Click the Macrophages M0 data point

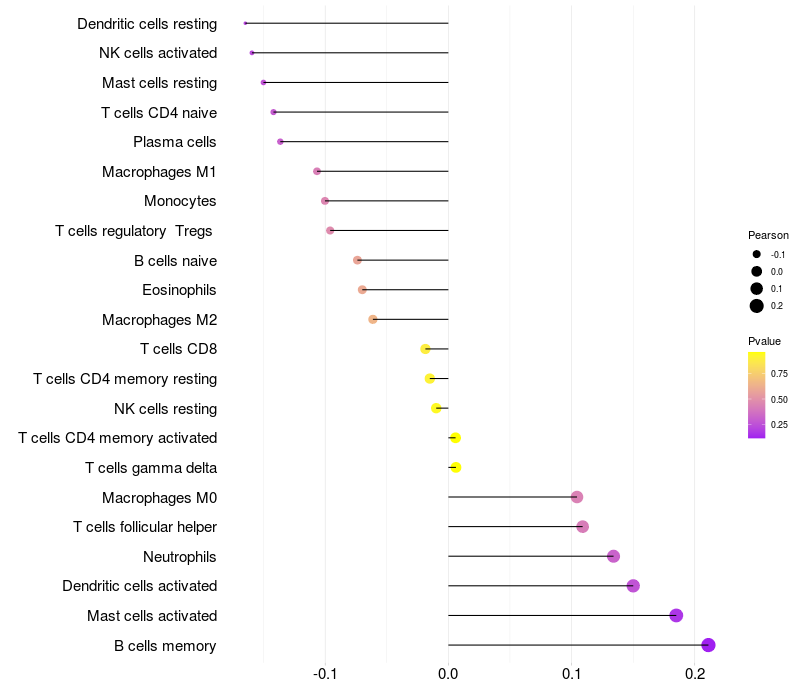(x=577, y=497)
